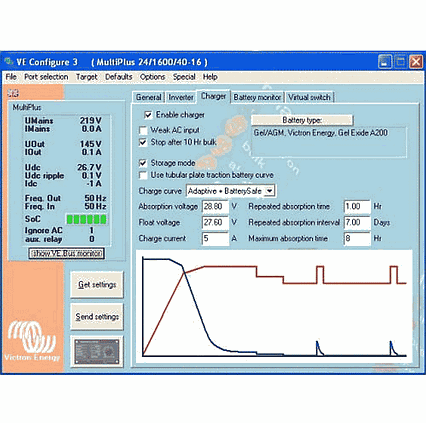Click the Absorption voltage field

point(215,207)
